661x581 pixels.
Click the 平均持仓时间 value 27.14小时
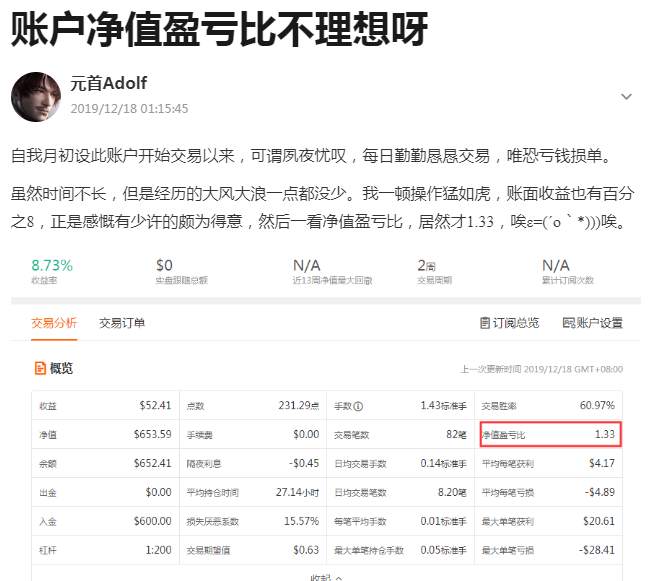[297, 492]
